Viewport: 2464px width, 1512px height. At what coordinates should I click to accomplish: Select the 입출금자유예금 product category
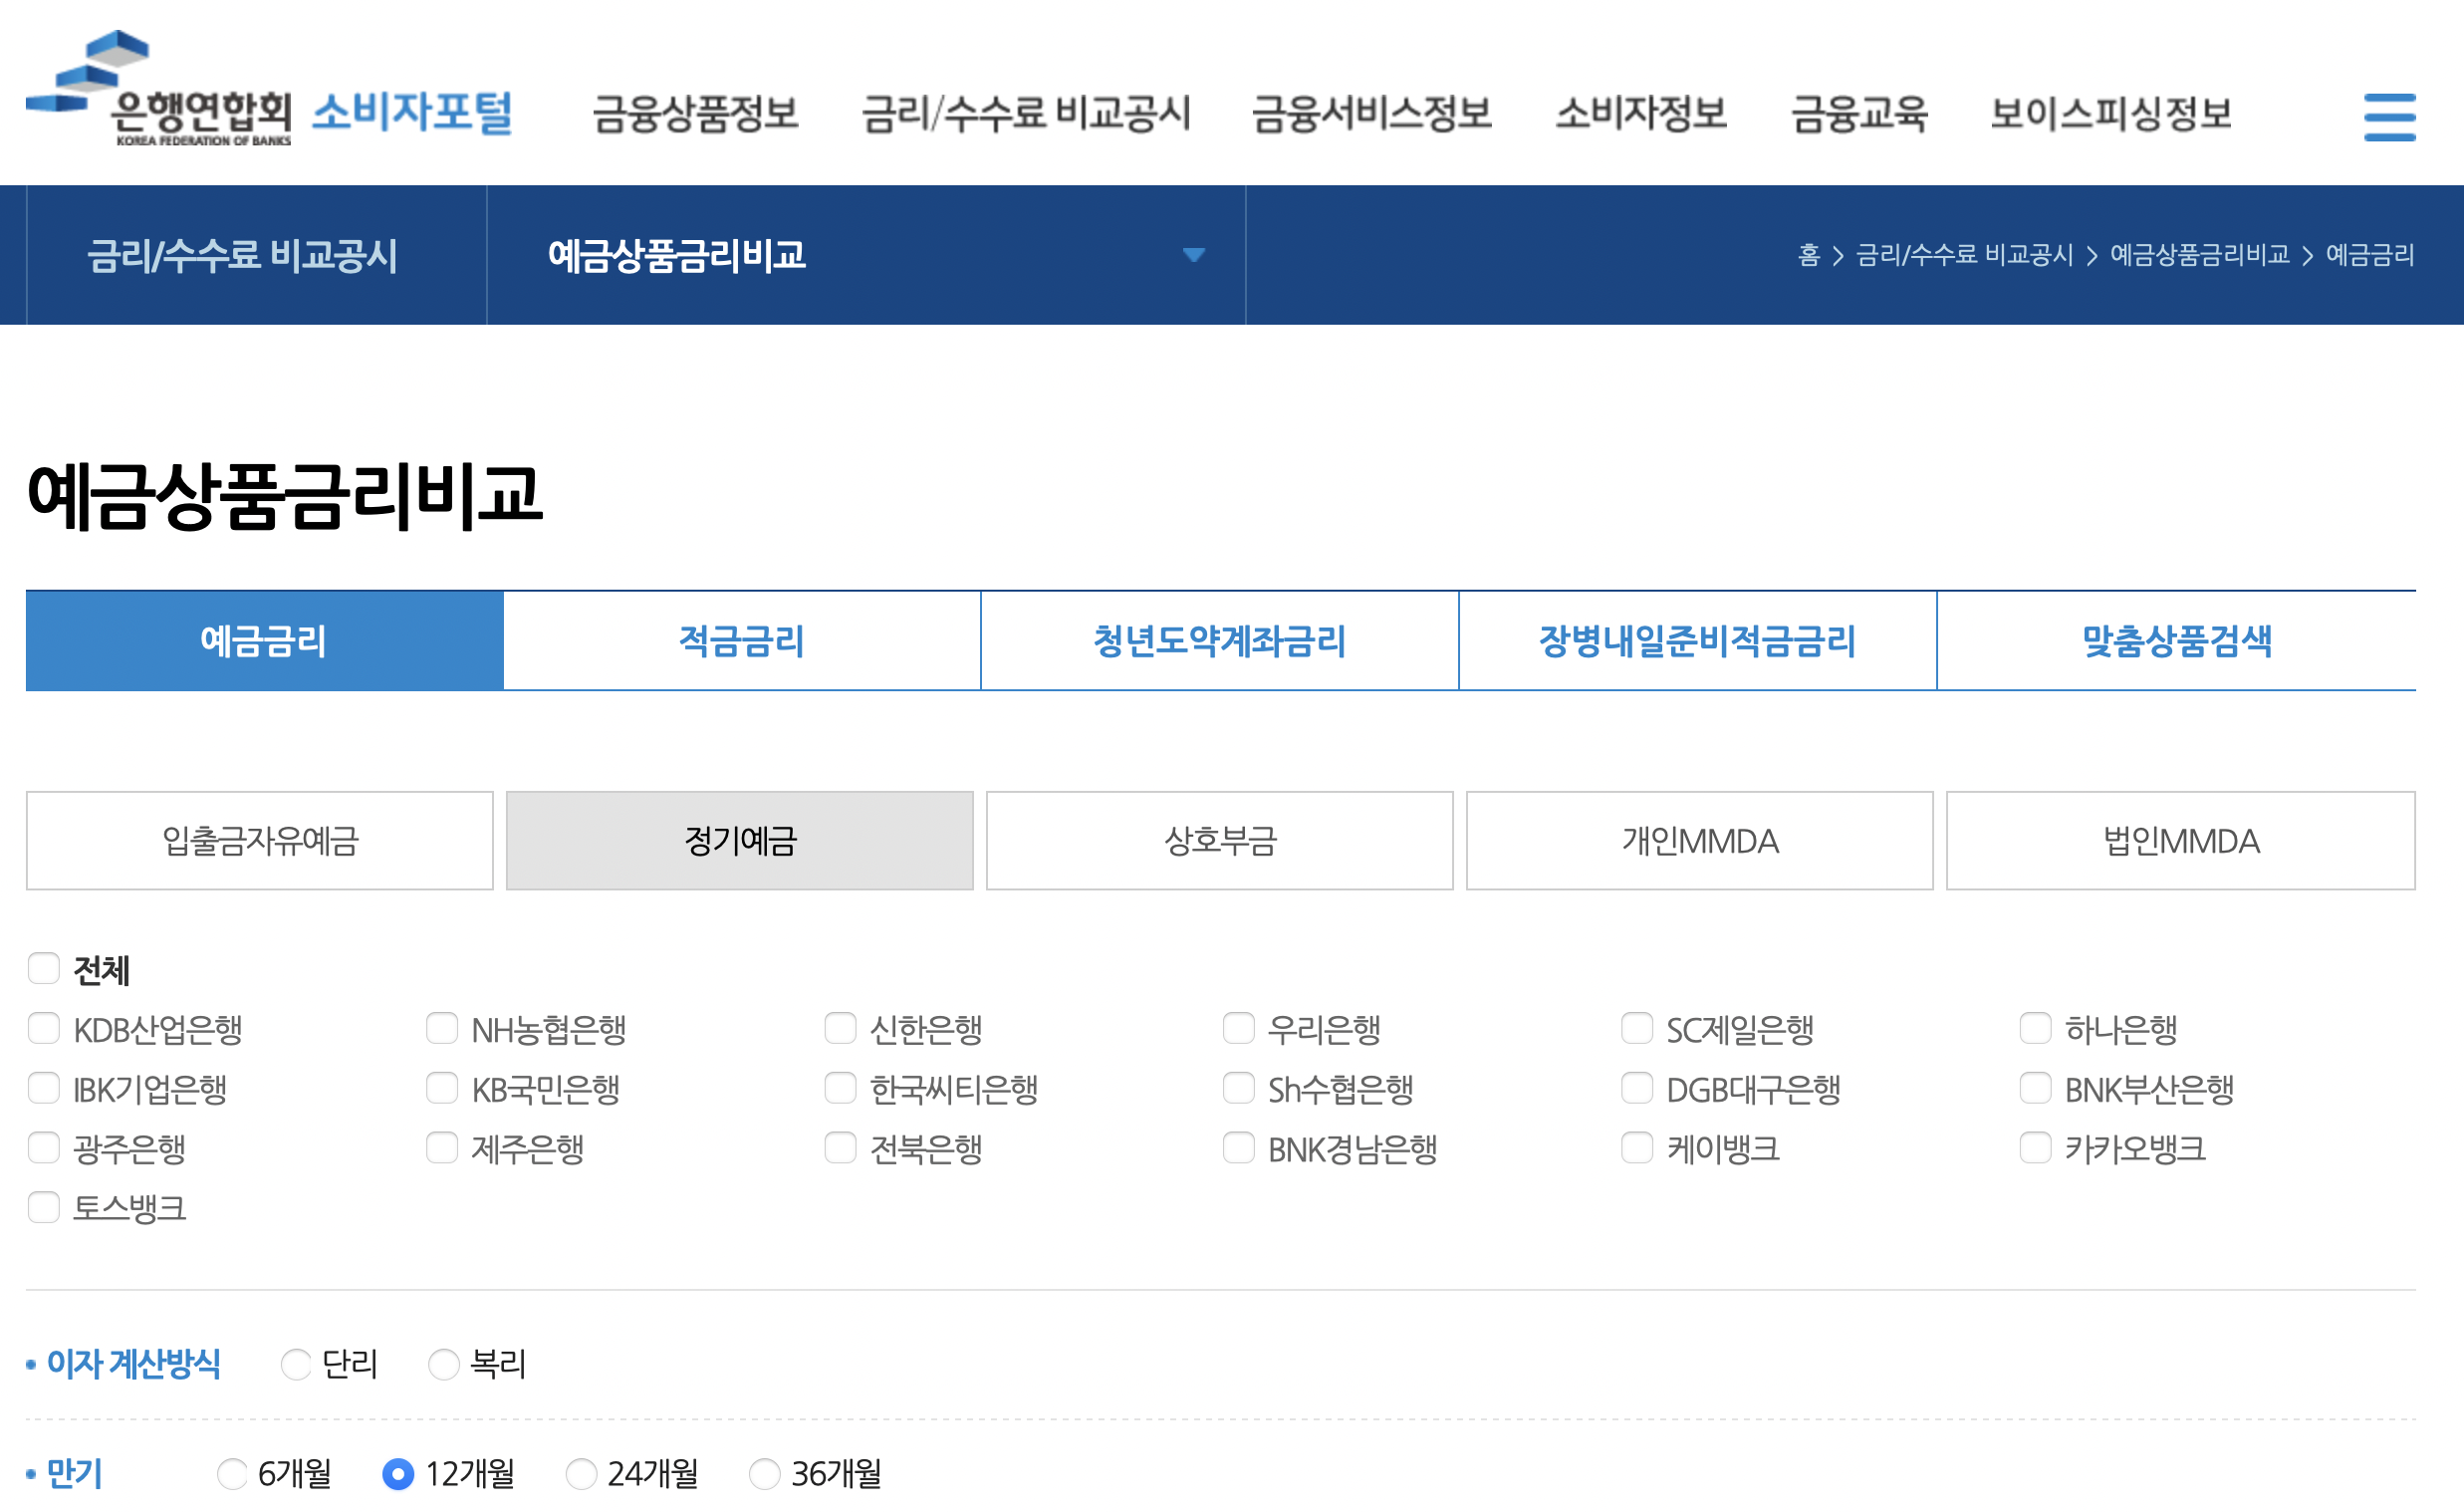coord(260,840)
